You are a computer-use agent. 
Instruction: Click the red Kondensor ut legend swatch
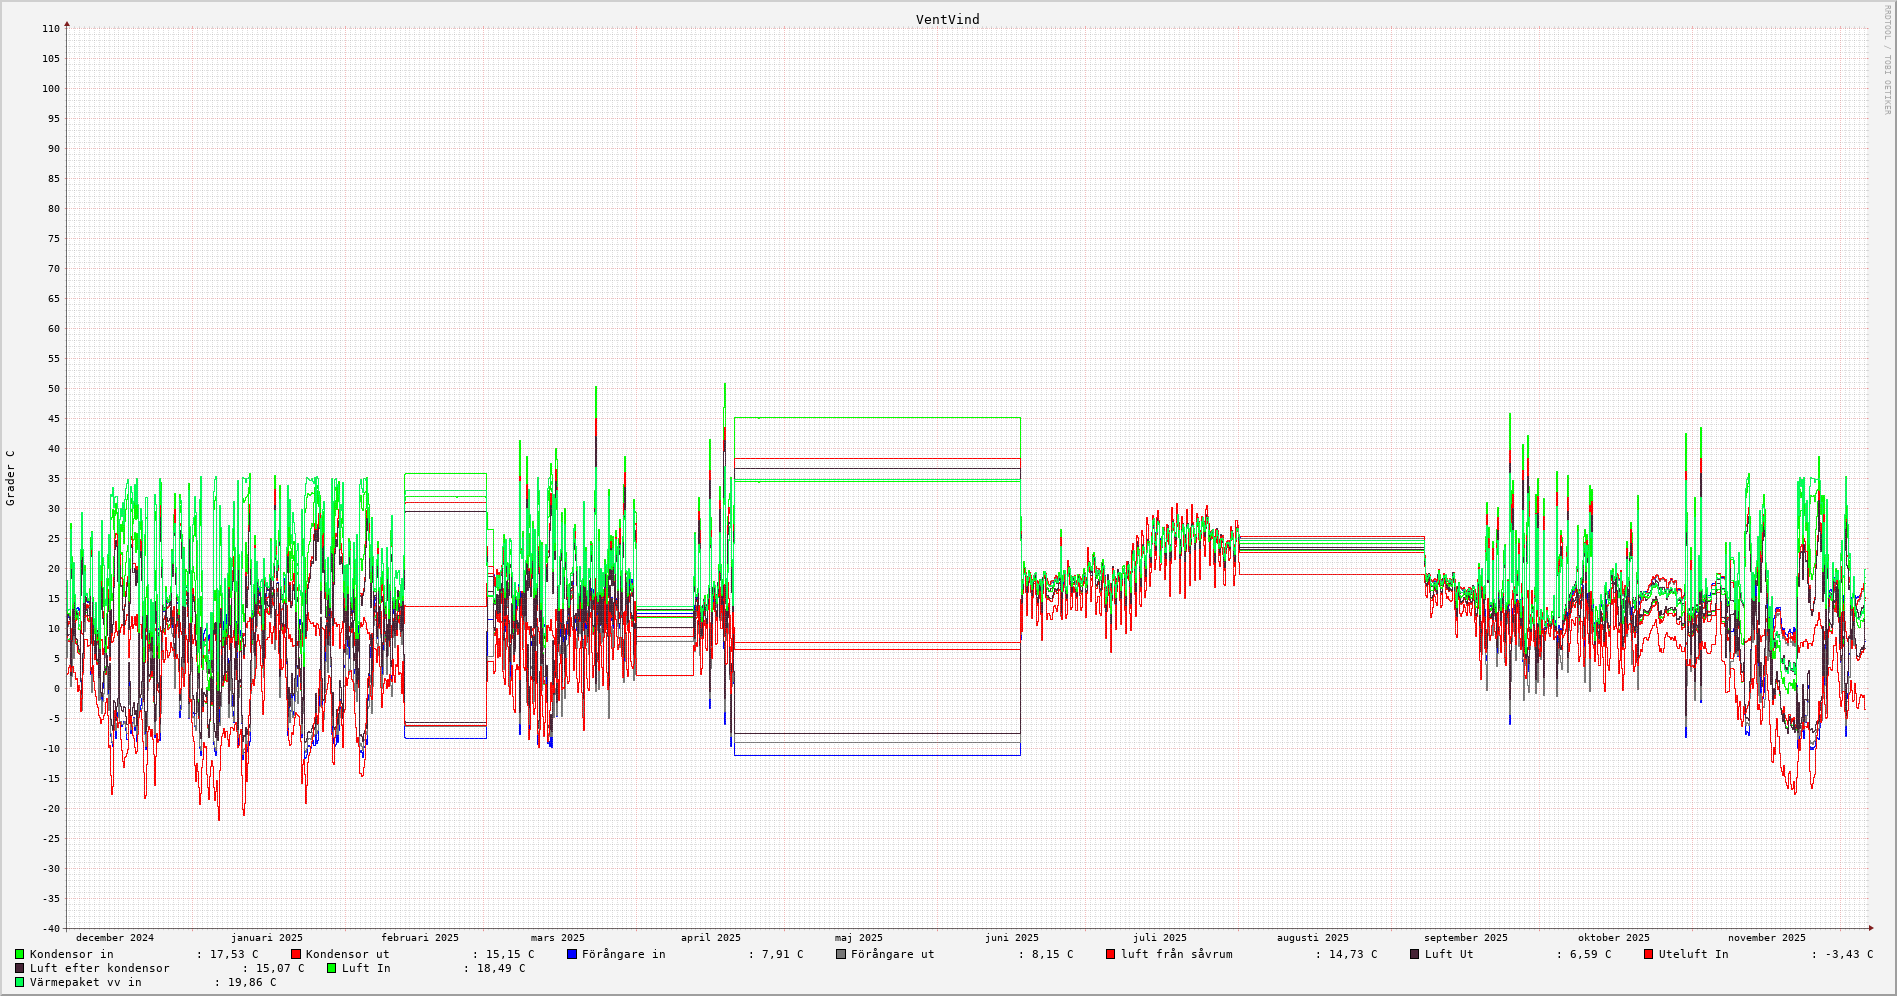click(x=296, y=954)
